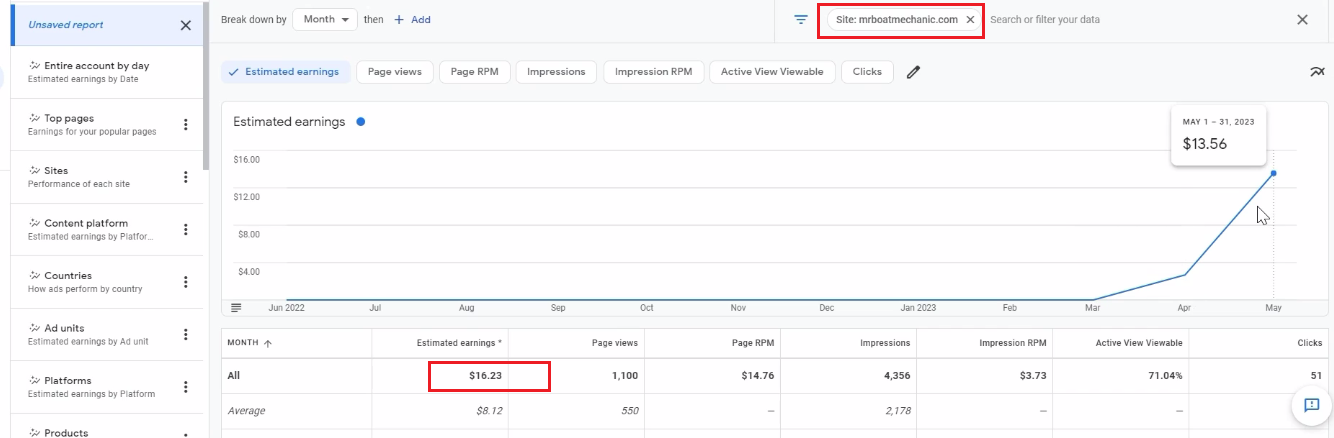Click the All row label

[234, 376]
